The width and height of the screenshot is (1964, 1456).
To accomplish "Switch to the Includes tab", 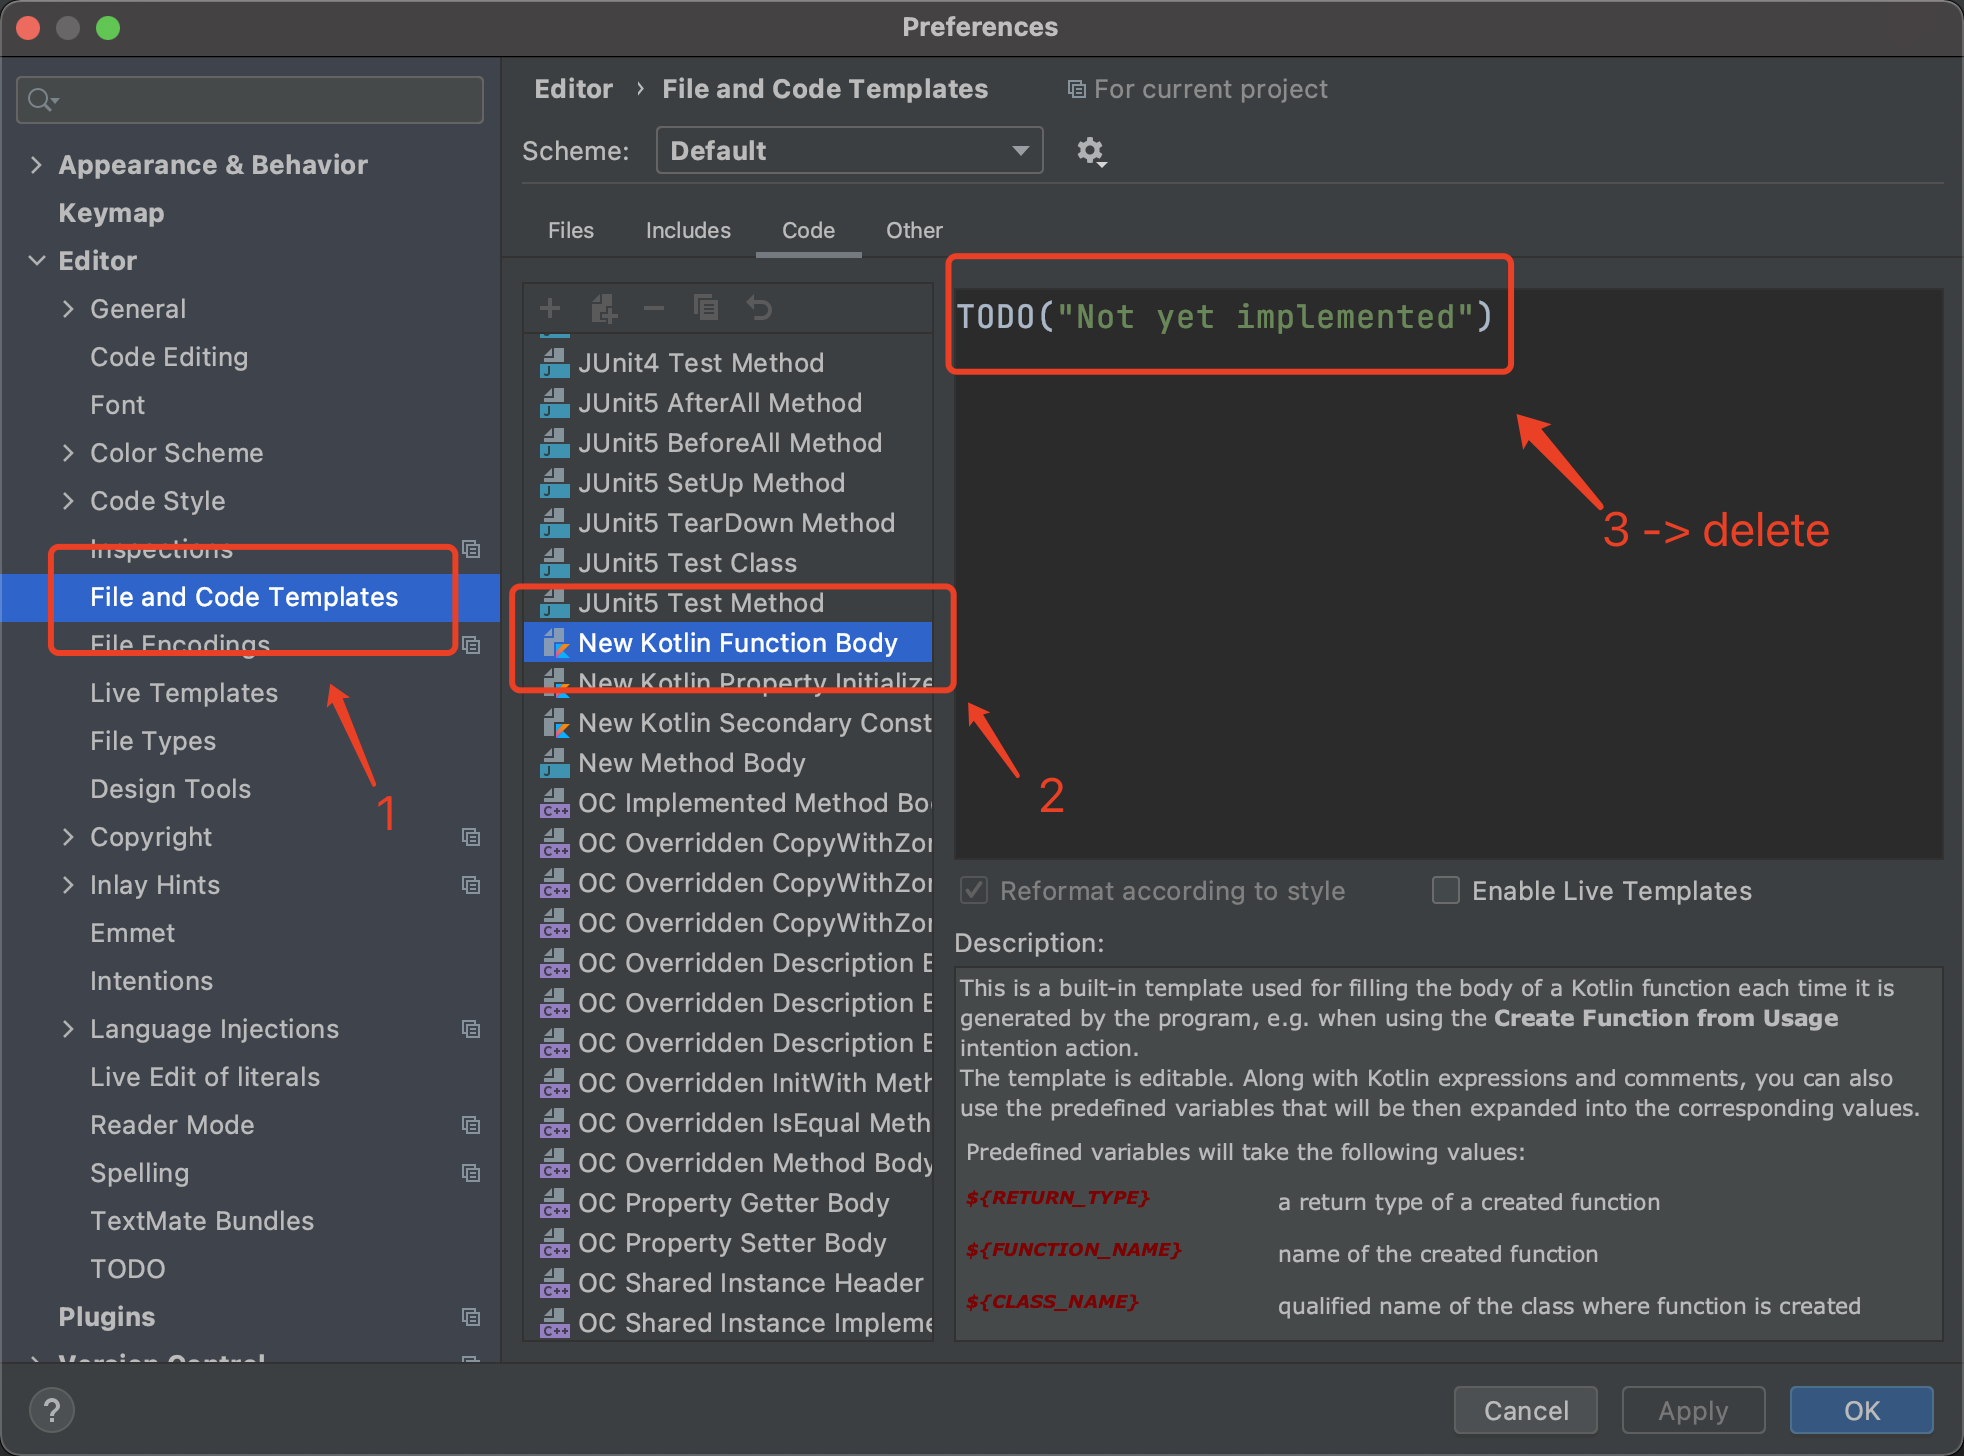I will coord(688,230).
